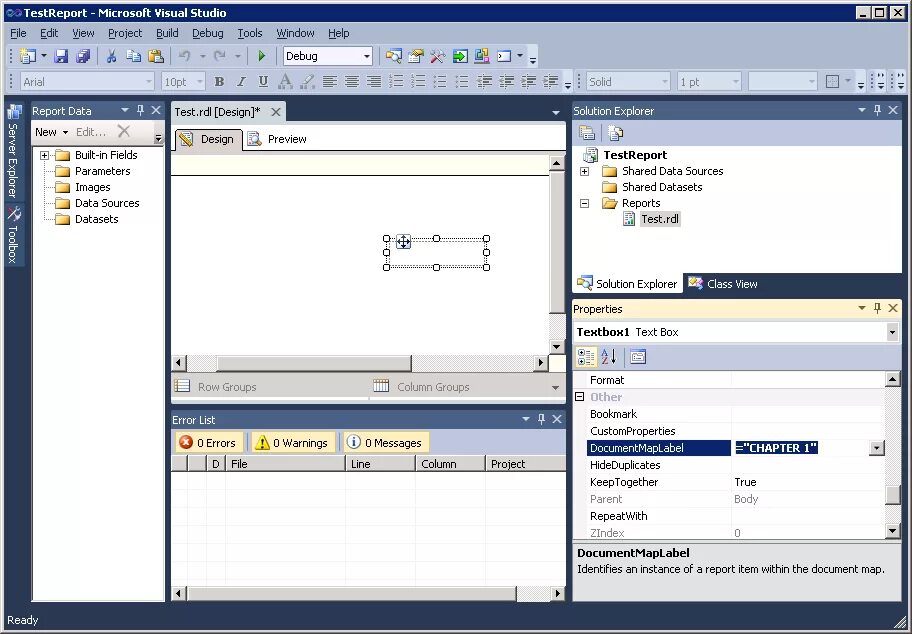Click the Copy icon in toolbar

(x=133, y=56)
